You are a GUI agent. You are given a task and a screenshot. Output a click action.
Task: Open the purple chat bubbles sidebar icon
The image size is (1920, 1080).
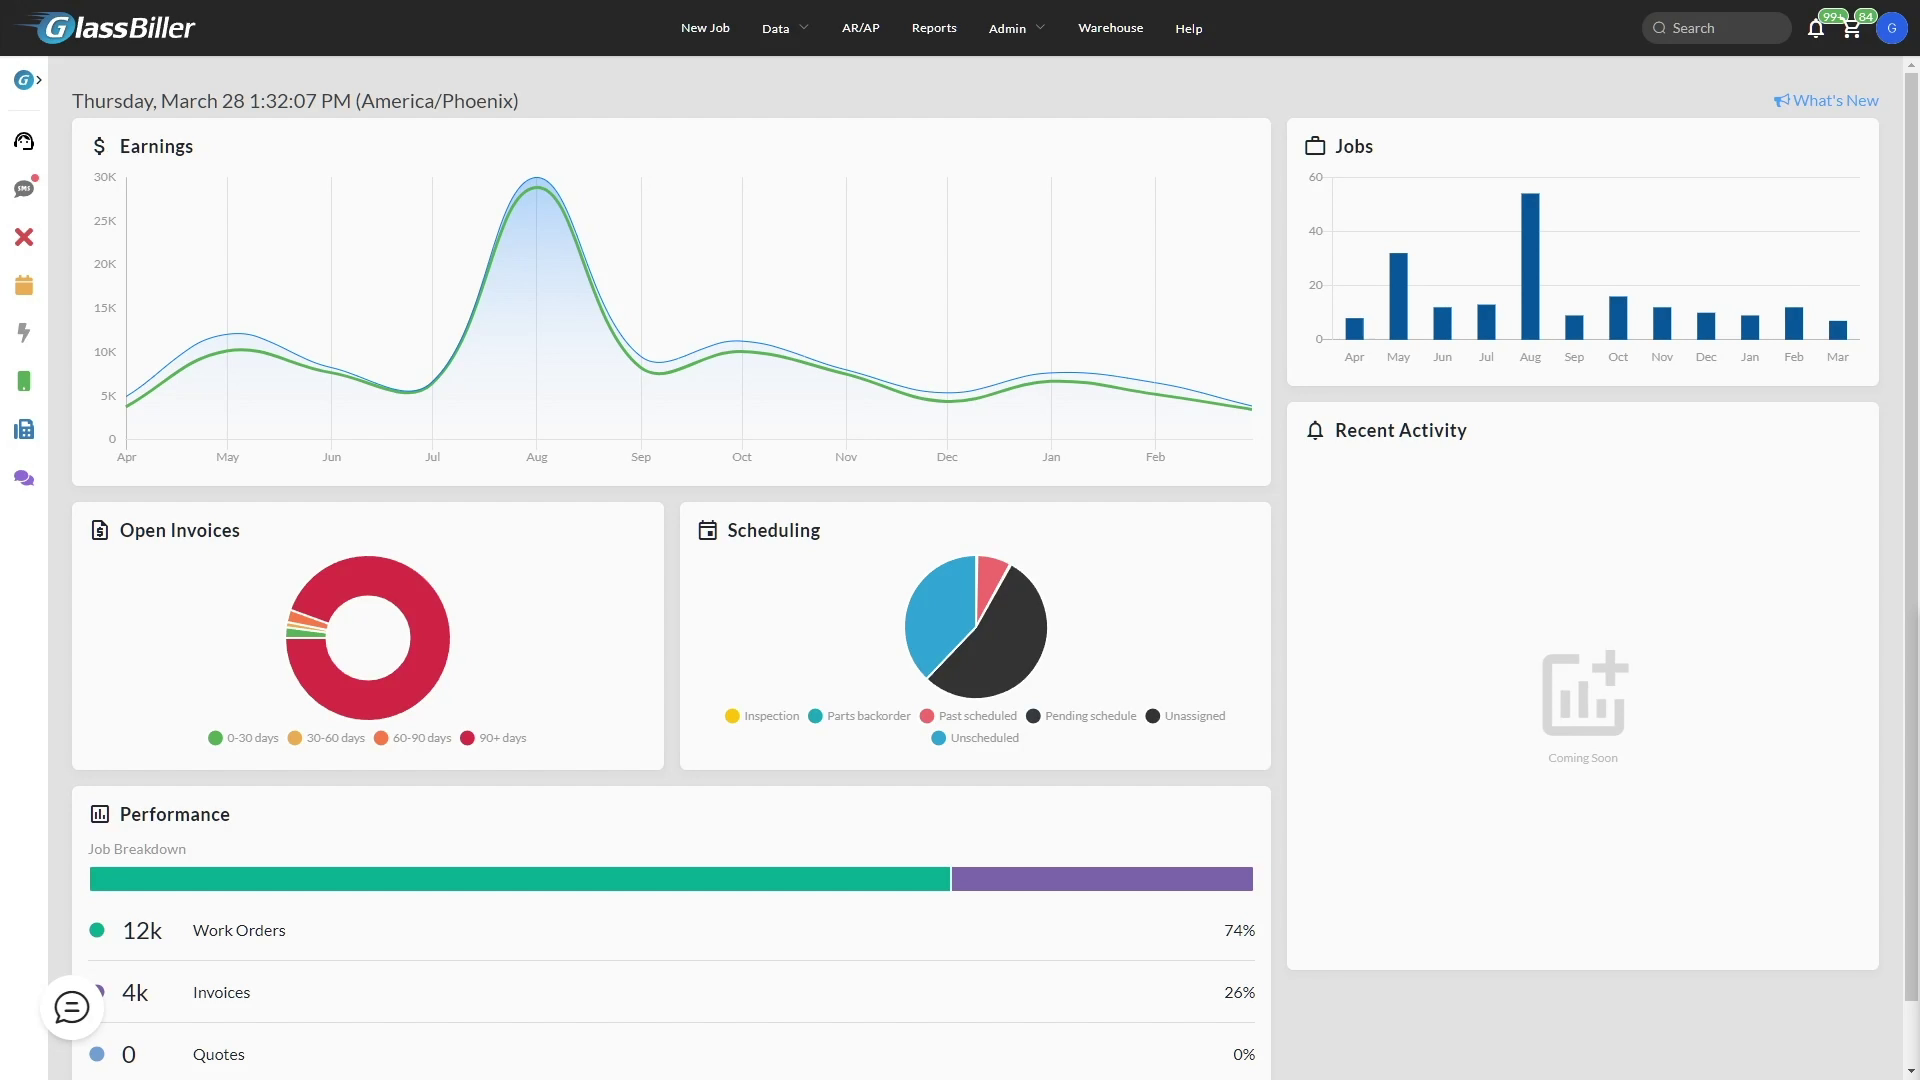[x=24, y=478]
